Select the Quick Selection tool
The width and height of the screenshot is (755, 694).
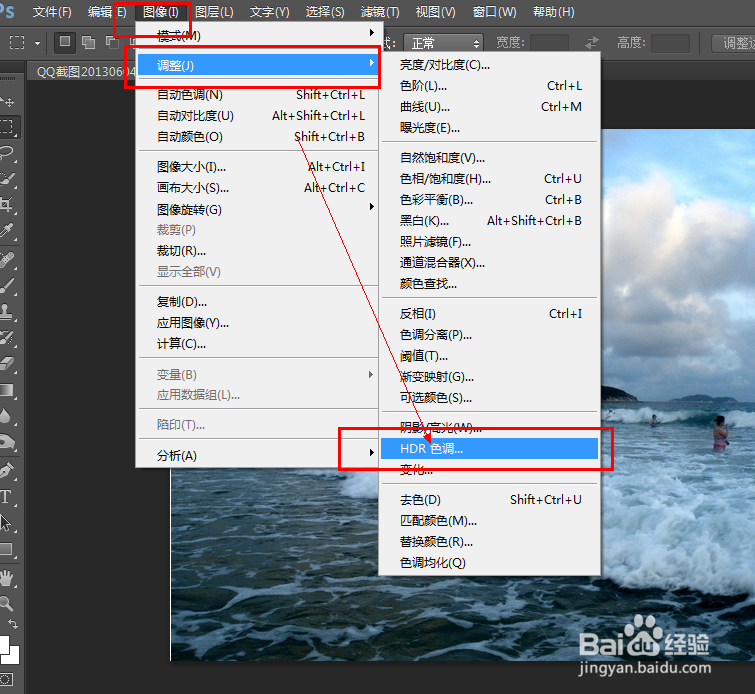(x=7, y=179)
